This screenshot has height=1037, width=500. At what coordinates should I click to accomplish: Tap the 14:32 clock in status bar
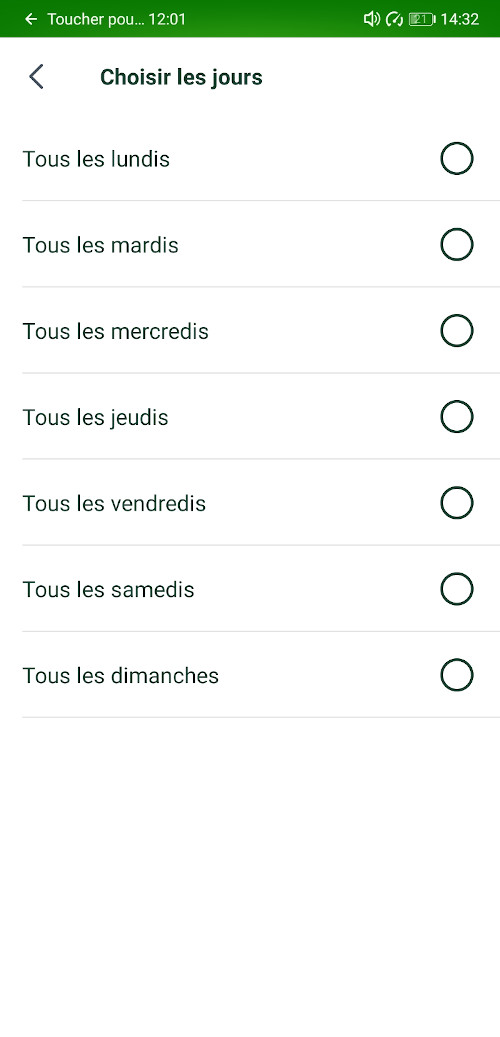point(460,19)
